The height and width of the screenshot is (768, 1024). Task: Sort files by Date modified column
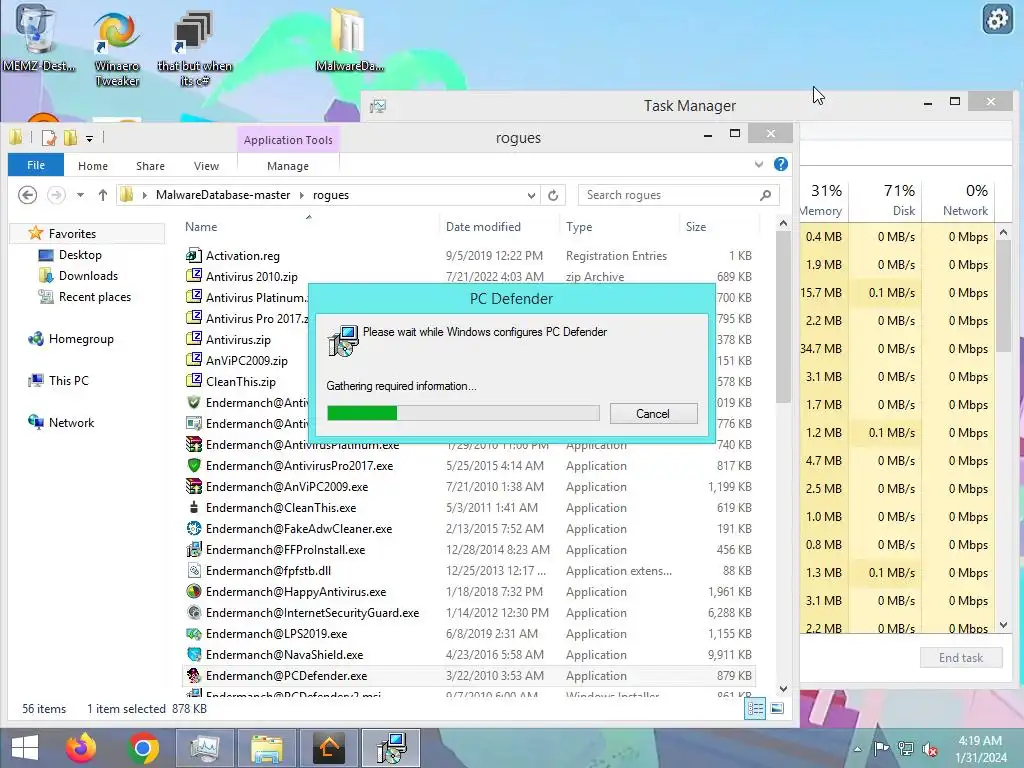[483, 227]
